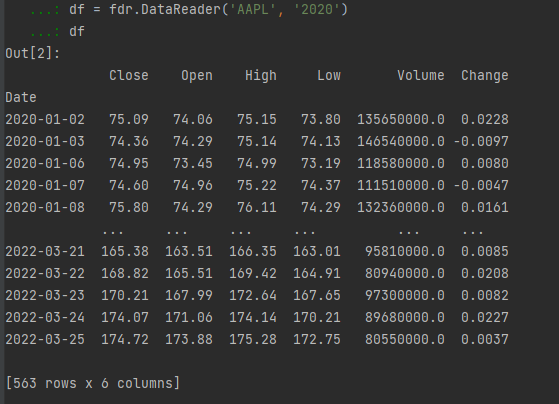The width and height of the screenshot is (559, 404).
Task: Click the Close value 74.60
Action: point(129,185)
